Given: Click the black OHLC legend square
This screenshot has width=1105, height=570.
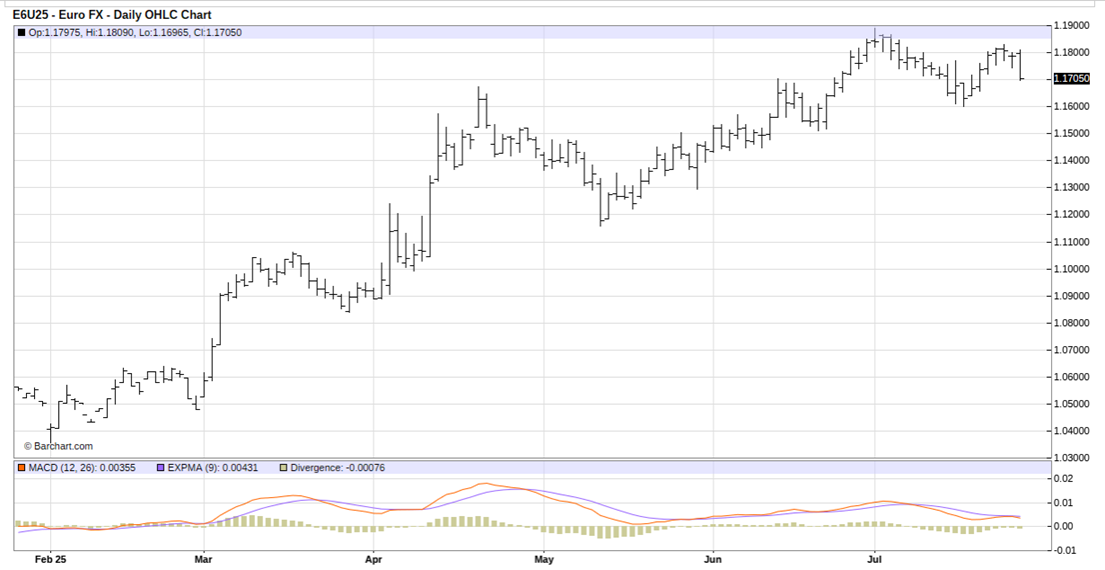Looking at the screenshot, I should tap(22, 32).
